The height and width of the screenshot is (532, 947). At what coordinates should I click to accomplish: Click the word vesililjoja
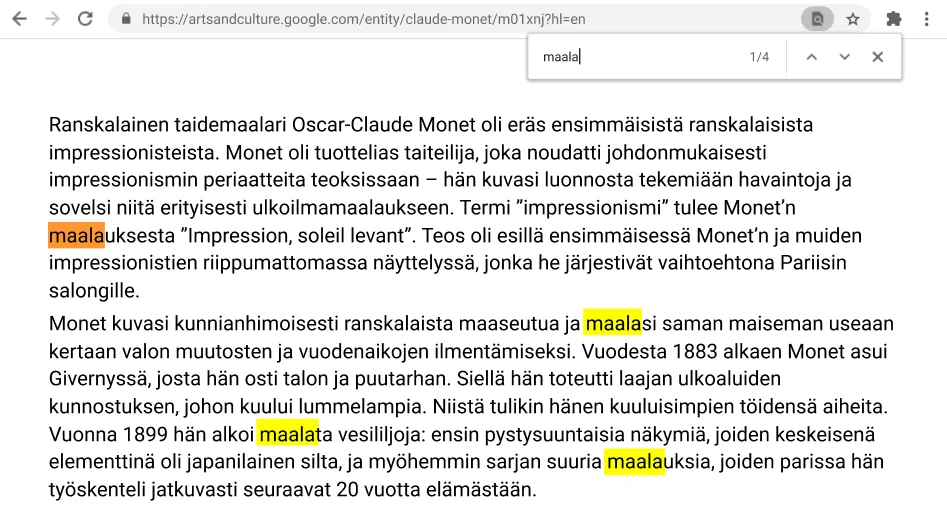tap(381, 434)
